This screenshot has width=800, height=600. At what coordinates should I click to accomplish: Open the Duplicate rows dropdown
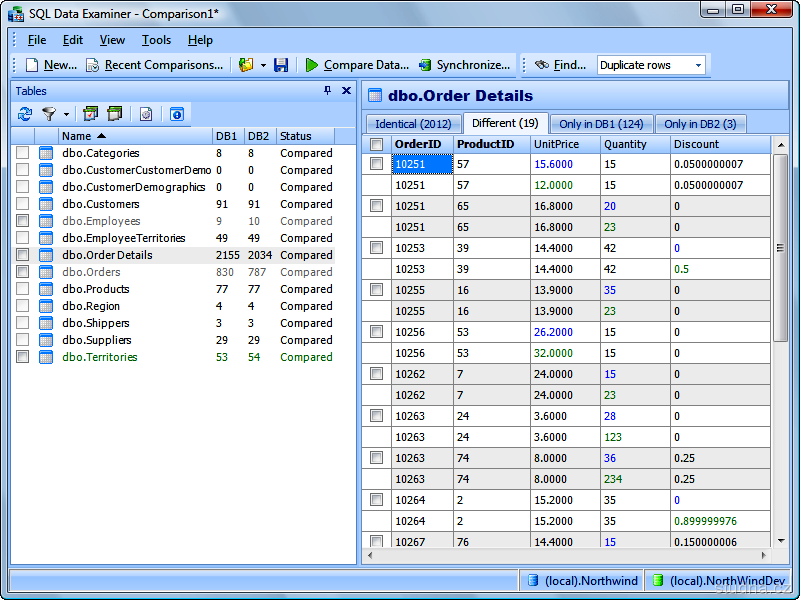point(698,65)
